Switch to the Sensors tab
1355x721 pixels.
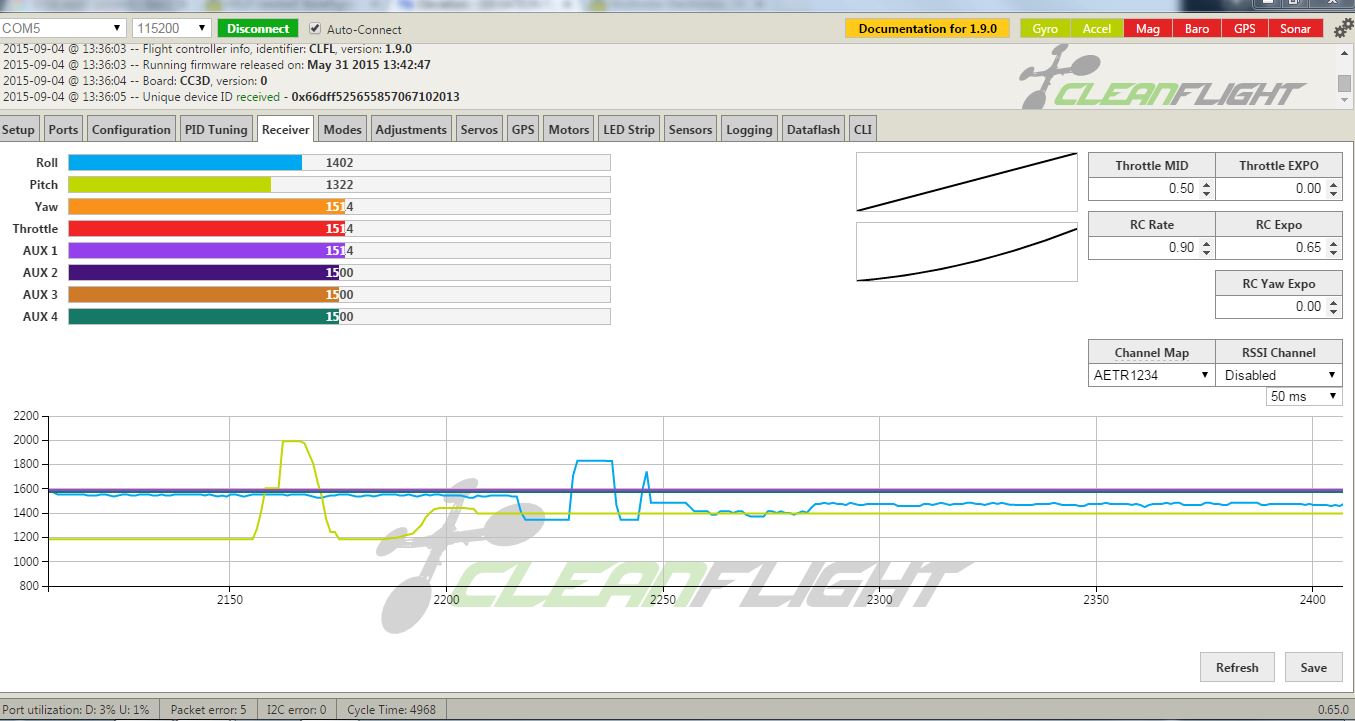[690, 129]
